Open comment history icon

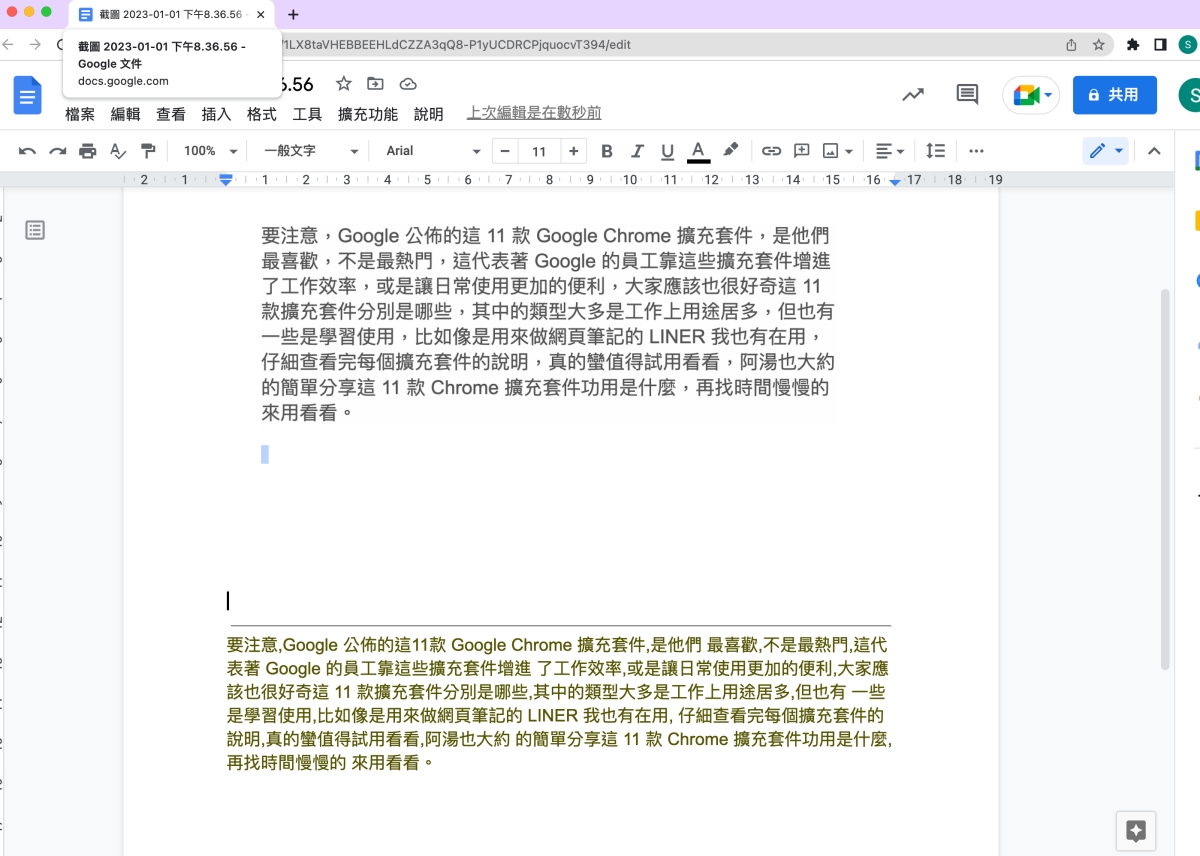click(967, 95)
